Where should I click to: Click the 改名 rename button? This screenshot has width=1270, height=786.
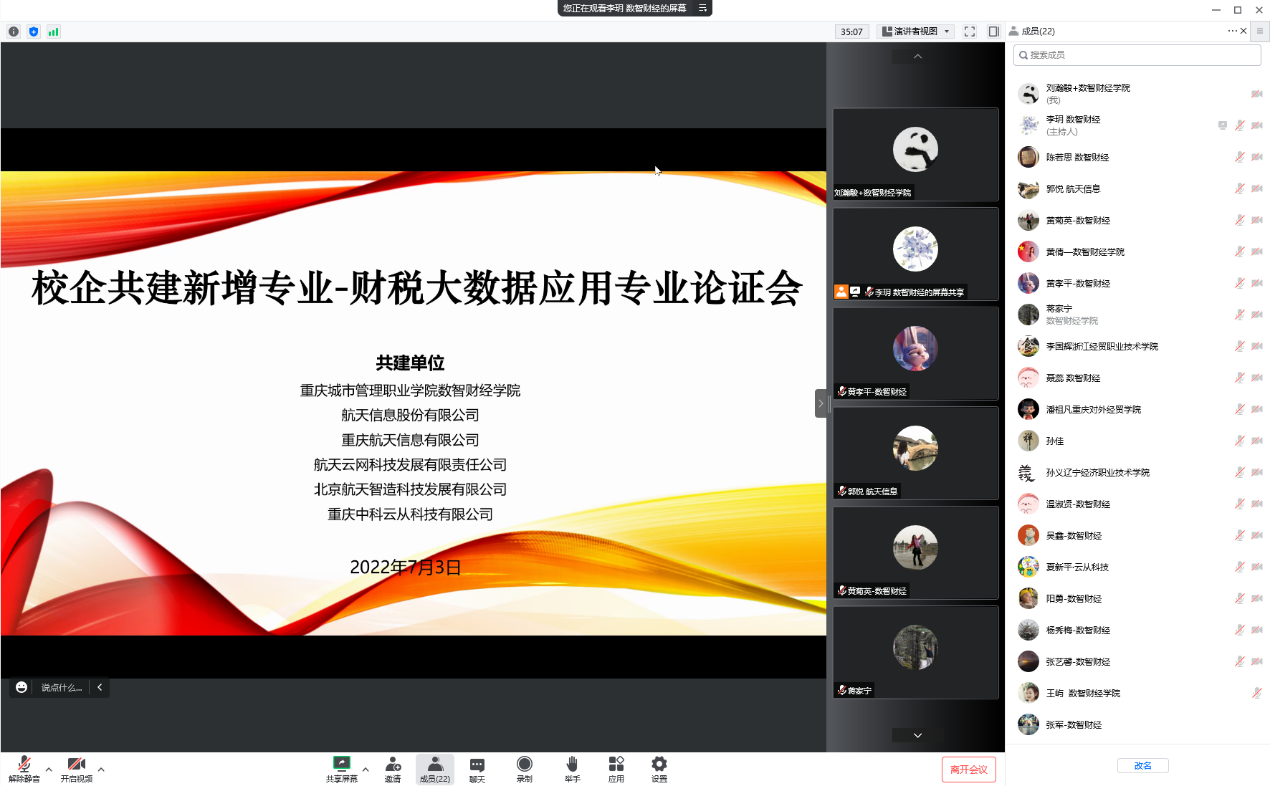click(x=1142, y=766)
